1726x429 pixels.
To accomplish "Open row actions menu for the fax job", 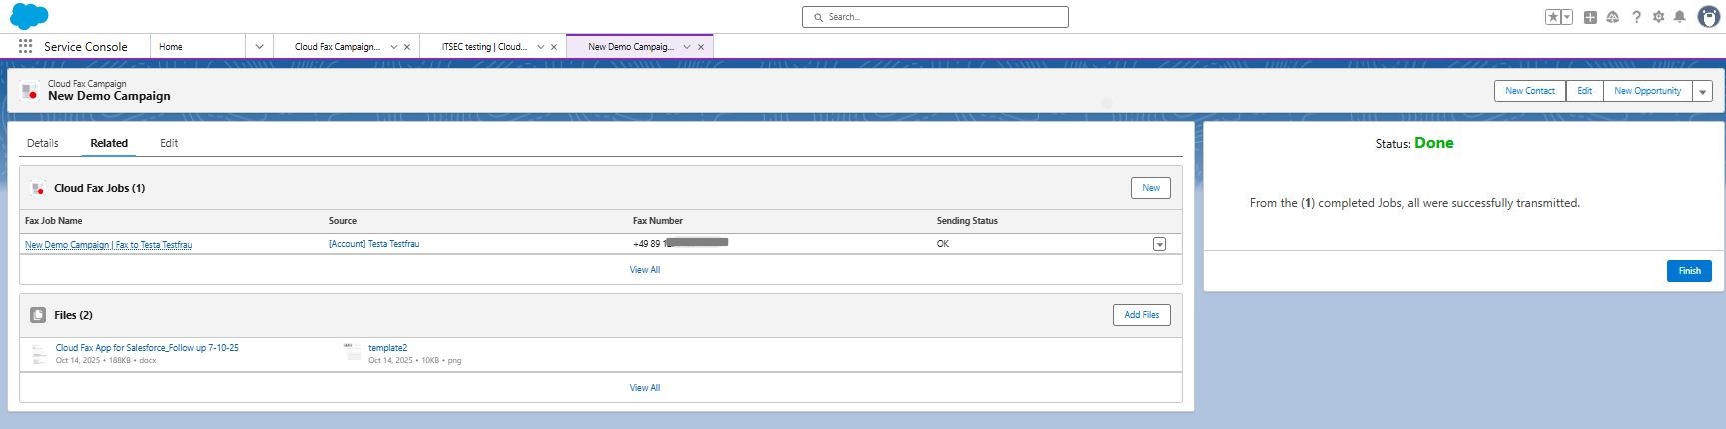I will pyautogui.click(x=1159, y=244).
